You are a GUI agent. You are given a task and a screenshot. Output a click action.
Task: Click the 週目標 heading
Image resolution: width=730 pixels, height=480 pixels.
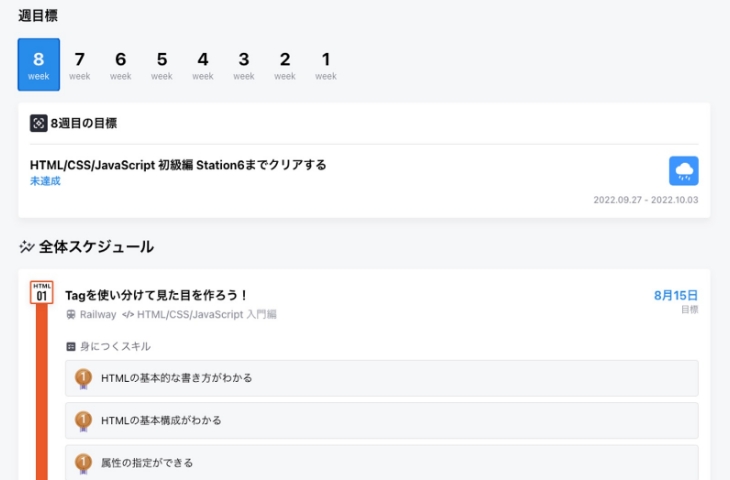click(38, 16)
